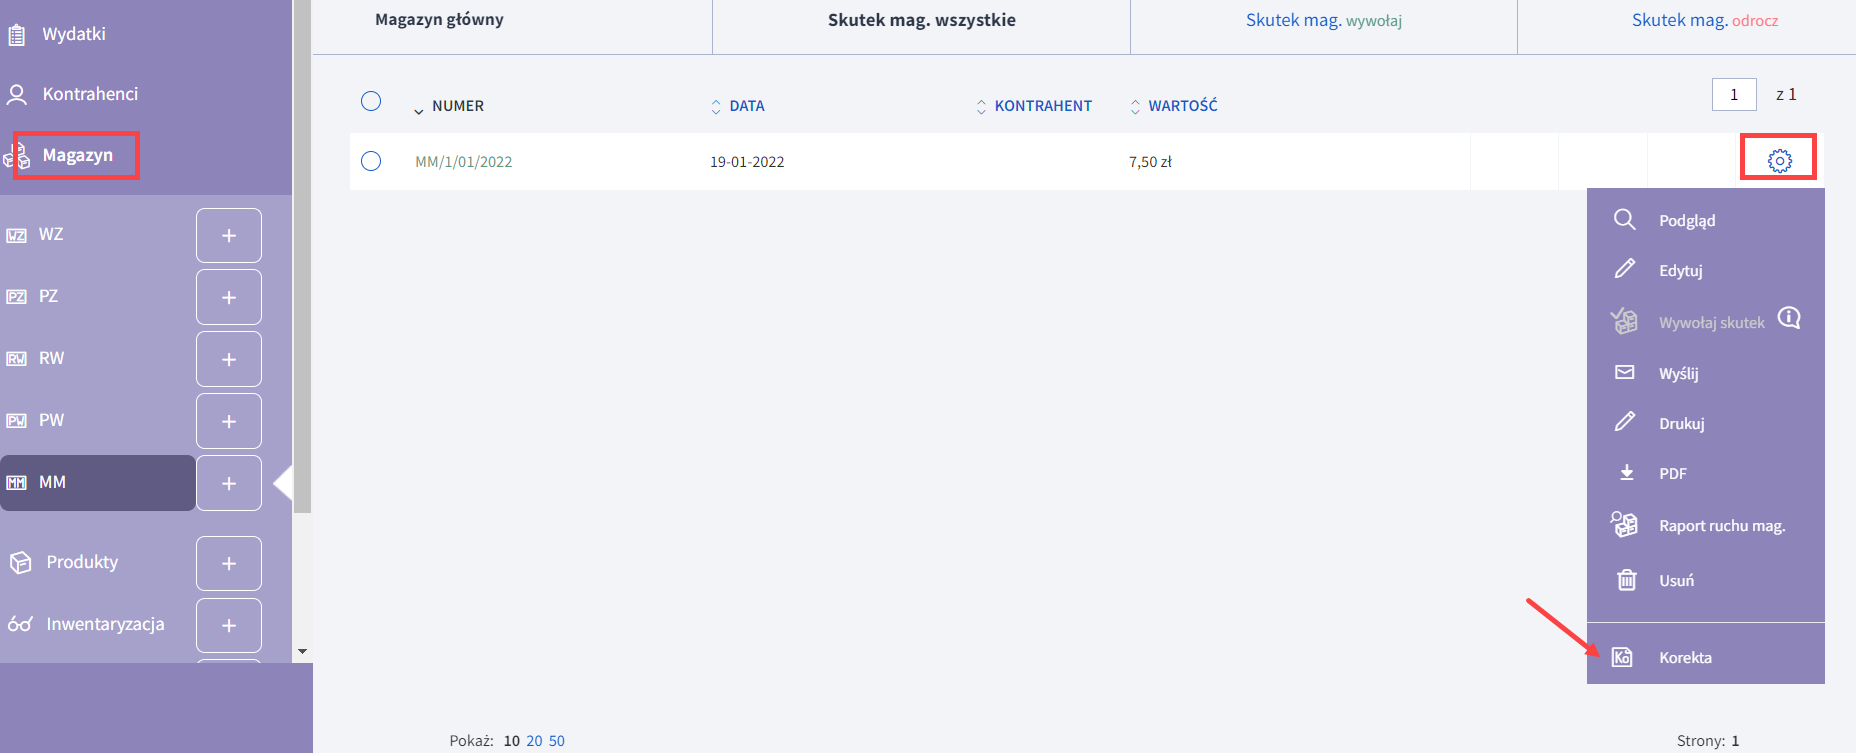Click the Wyślij envelope icon
1856x753 pixels.
click(x=1625, y=373)
